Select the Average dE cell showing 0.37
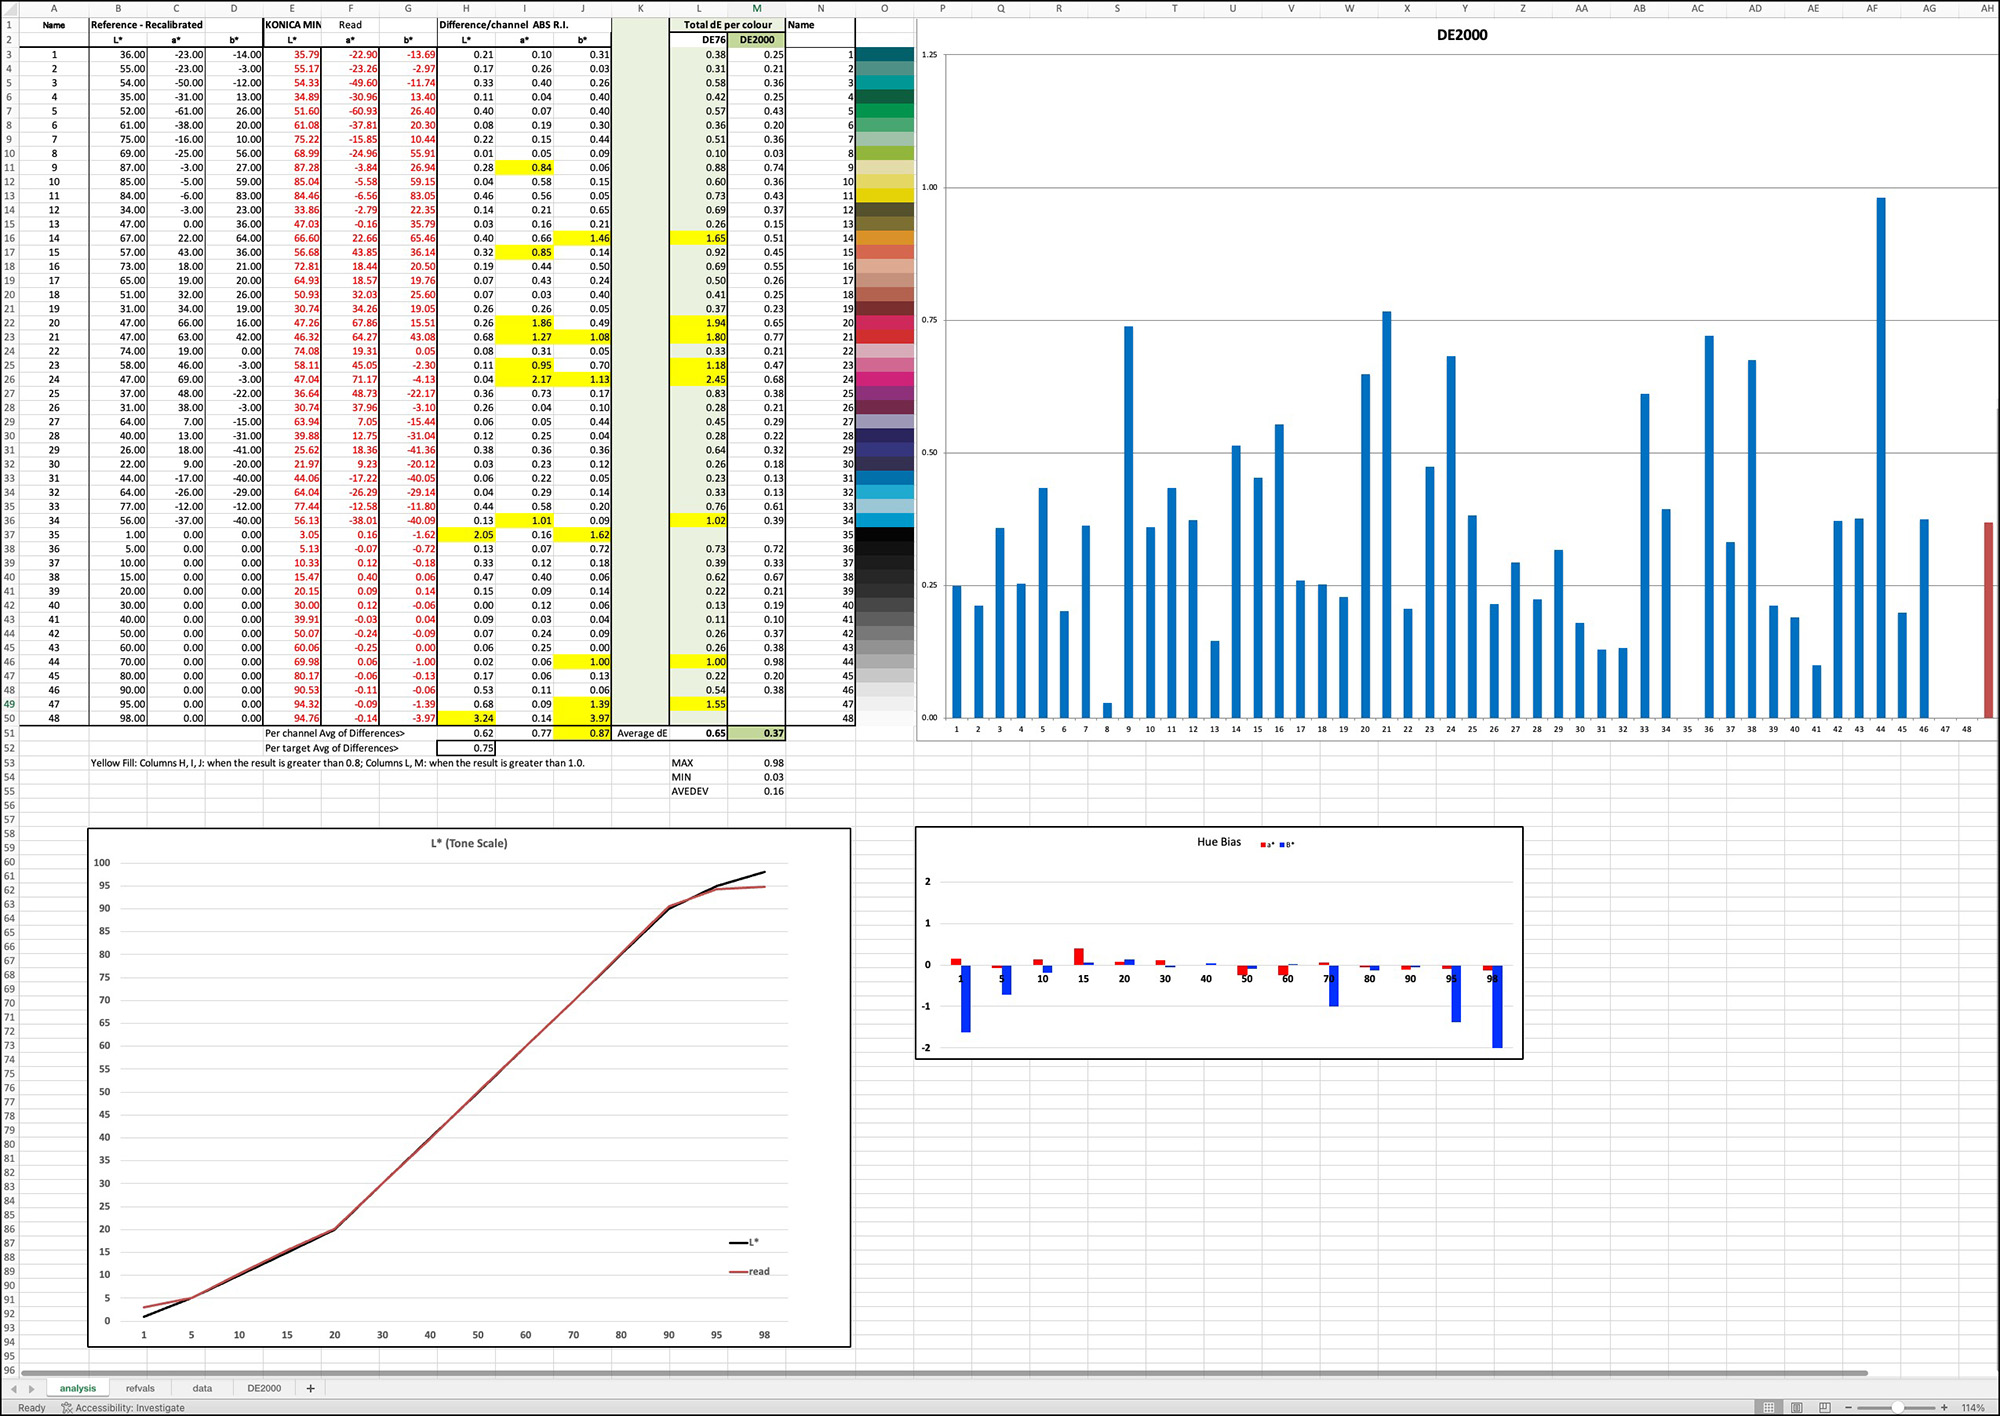This screenshot has height=1416, width=2000. click(757, 733)
